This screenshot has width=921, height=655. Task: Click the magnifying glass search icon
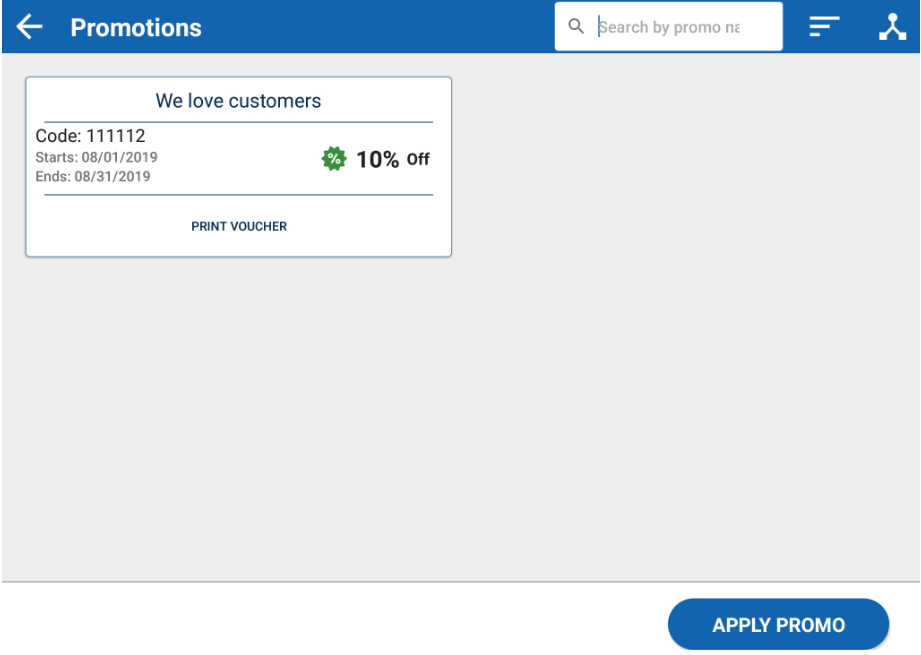coord(576,27)
